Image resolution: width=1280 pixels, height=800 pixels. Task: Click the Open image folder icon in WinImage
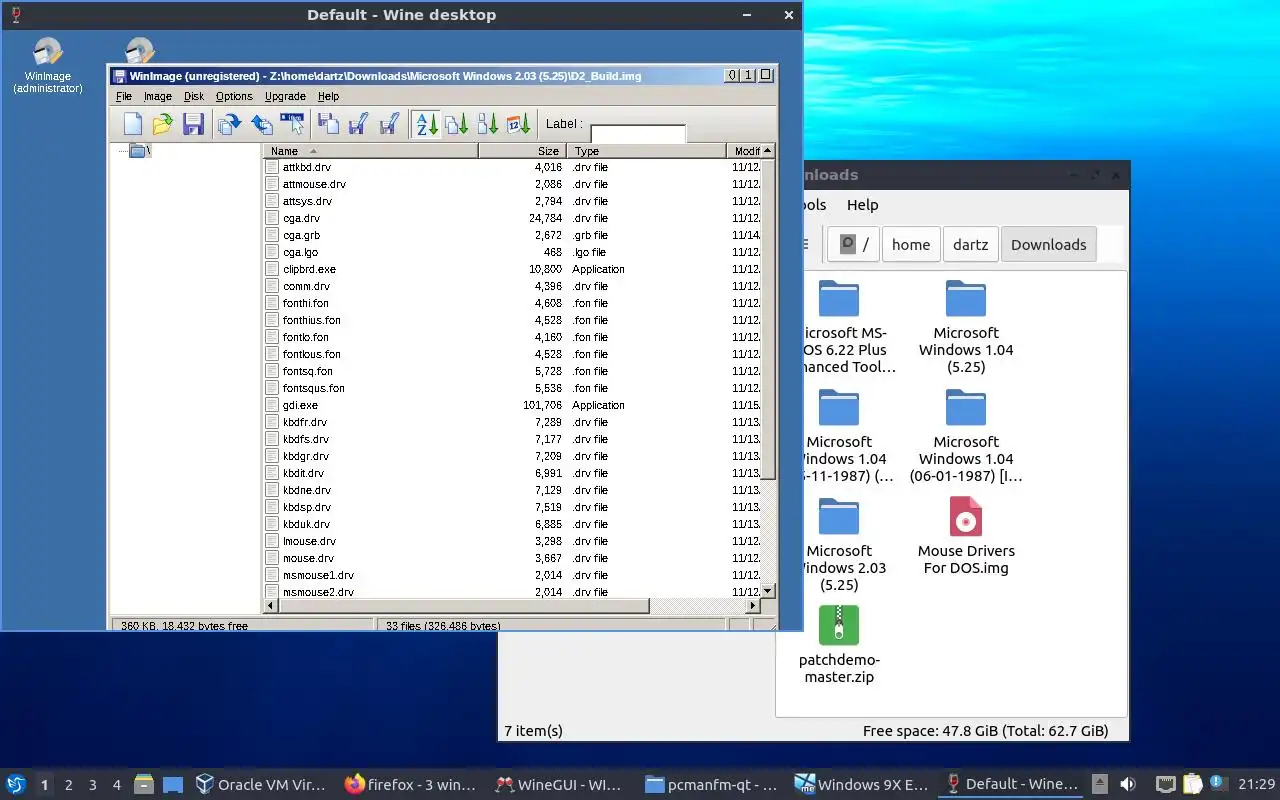pyautogui.click(x=163, y=124)
